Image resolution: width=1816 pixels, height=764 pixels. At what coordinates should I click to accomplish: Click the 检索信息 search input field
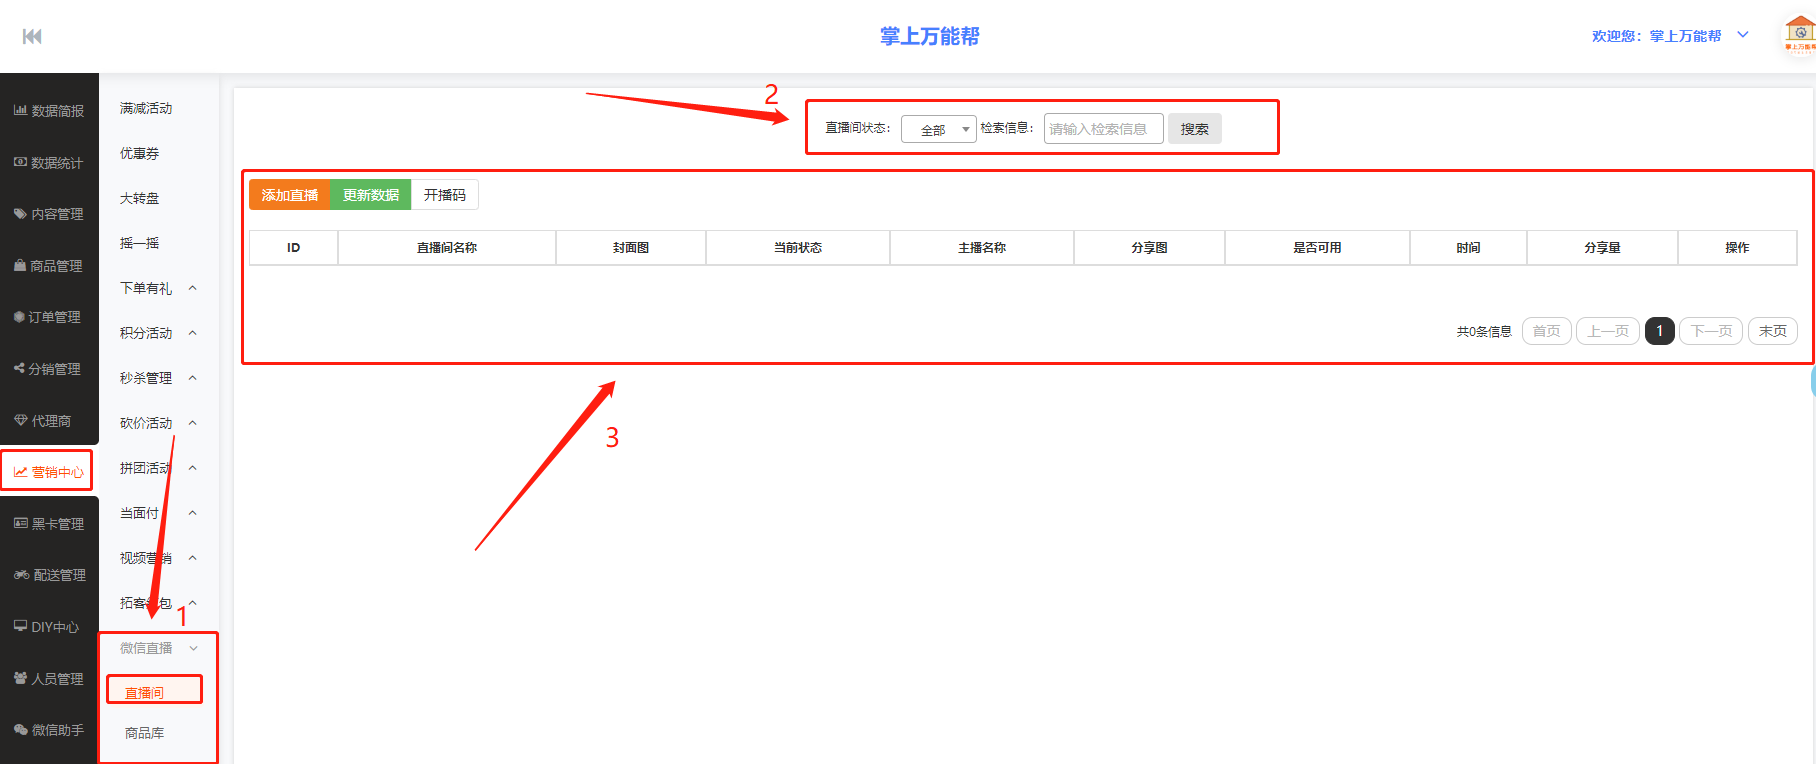[1103, 129]
